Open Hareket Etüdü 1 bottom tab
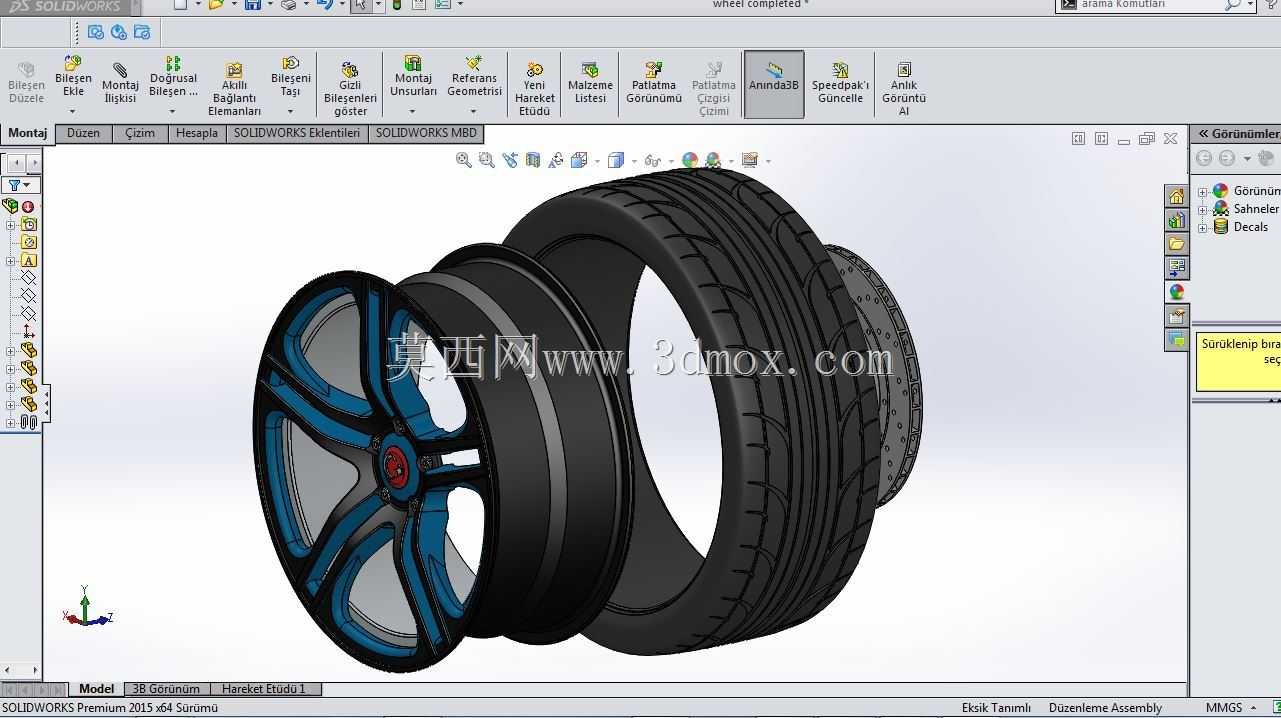The height and width of the screenshot is (718, 1281). point(264,689)
